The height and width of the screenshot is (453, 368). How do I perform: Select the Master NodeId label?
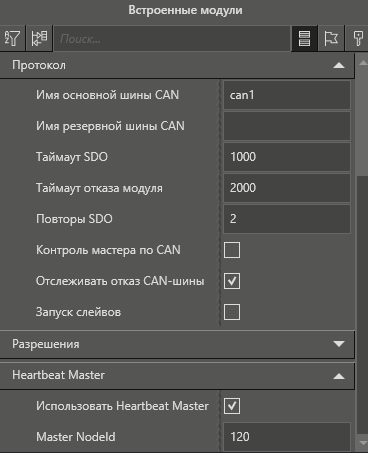(76, 437)
